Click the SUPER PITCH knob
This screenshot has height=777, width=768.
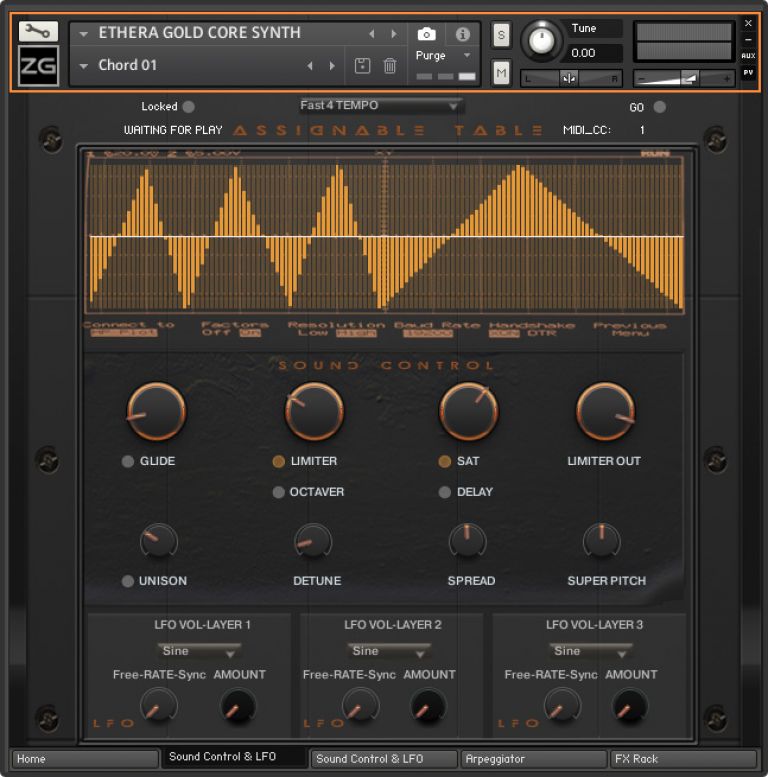[x=602, y=542]
